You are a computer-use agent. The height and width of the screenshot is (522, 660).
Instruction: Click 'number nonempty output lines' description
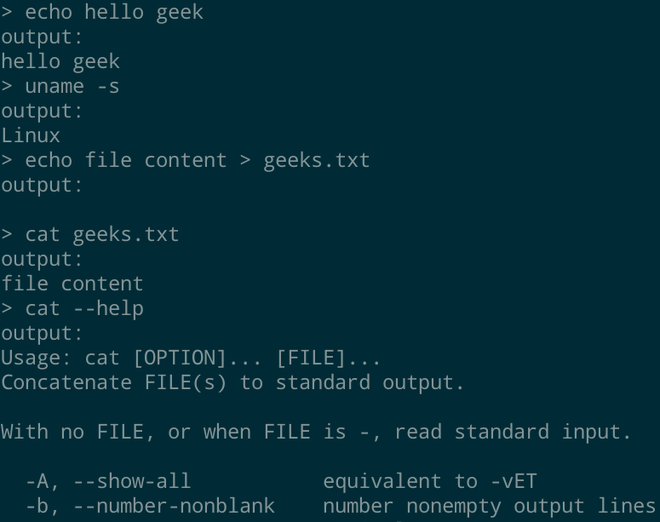click(x=489, y=506)
